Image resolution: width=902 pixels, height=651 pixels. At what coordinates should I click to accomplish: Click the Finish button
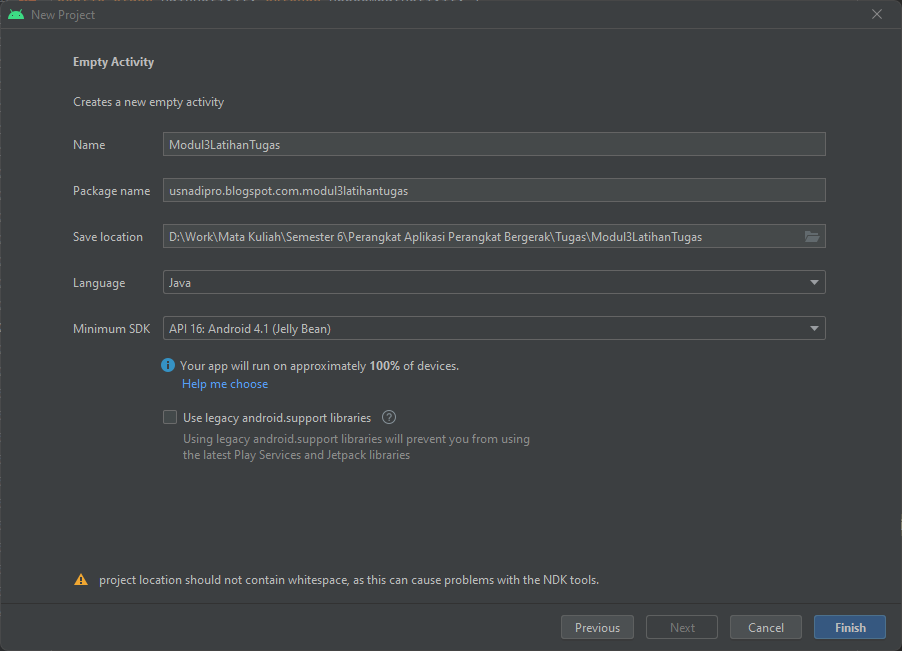point(850,627)
